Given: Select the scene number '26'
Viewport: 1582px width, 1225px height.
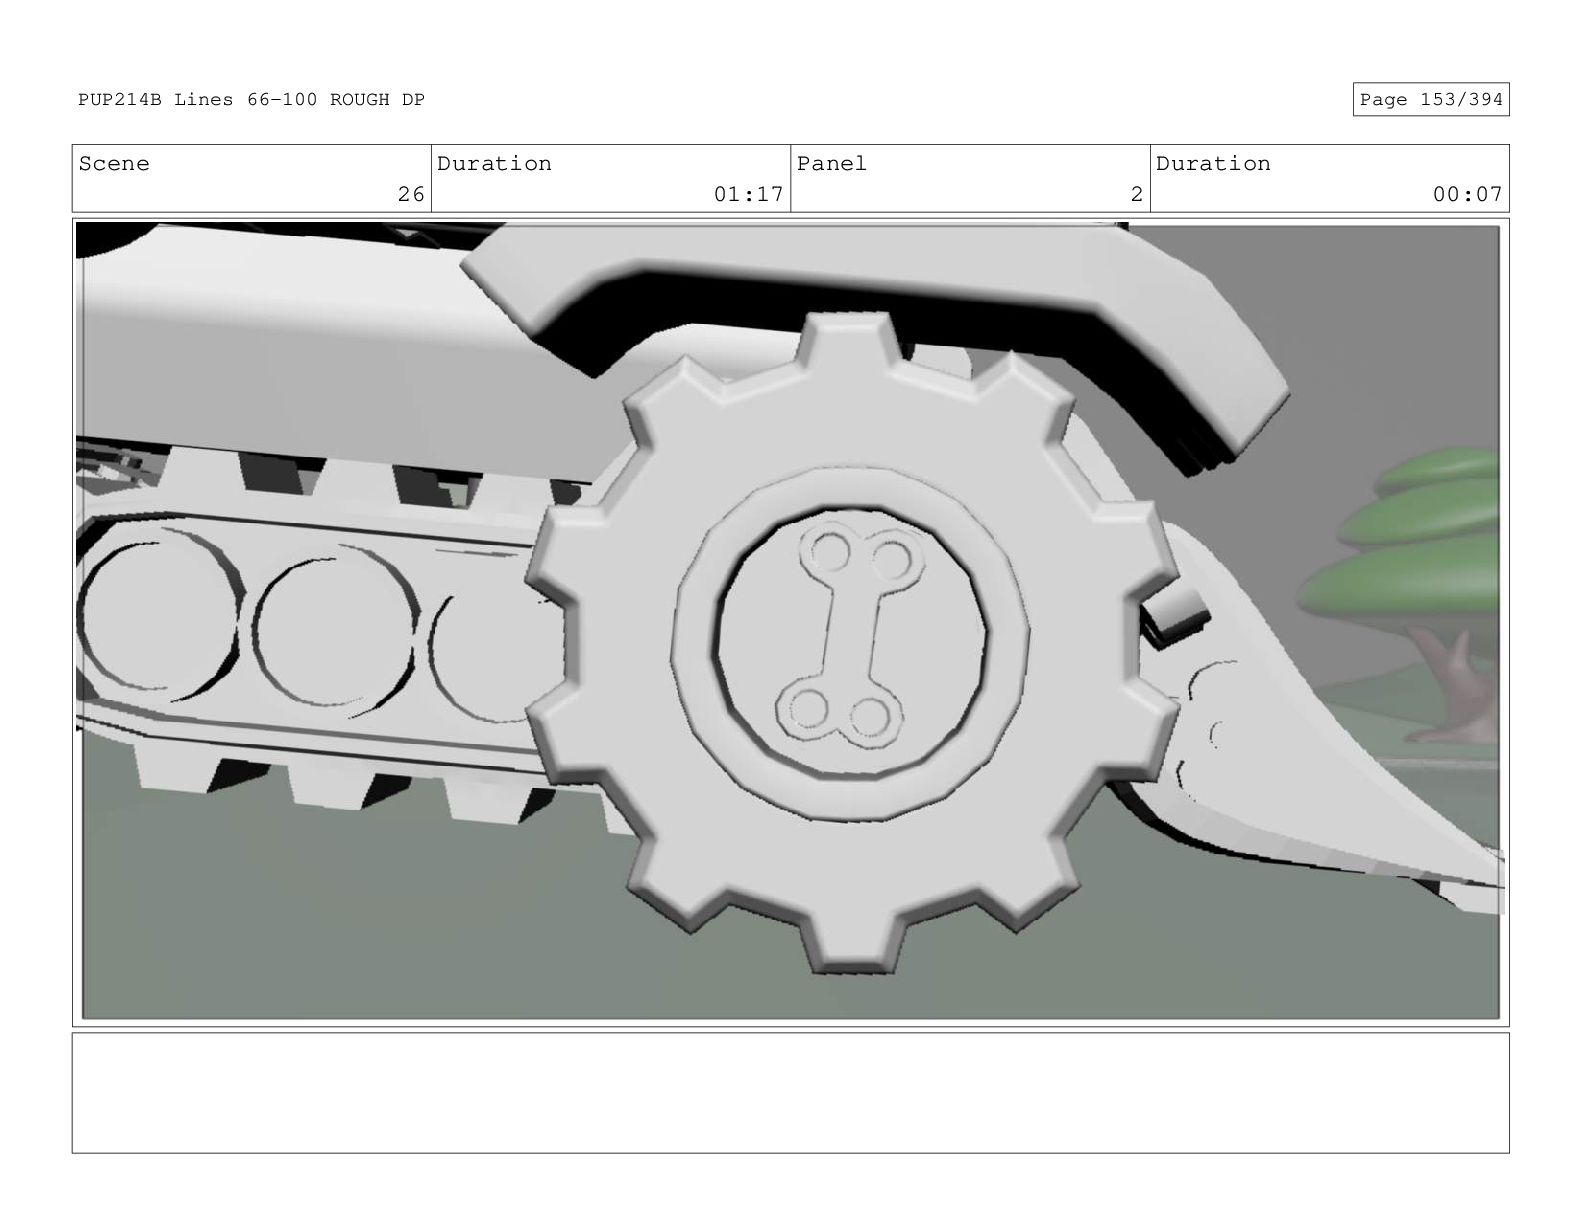Looking at the screenshot, I should coord(411,194).
